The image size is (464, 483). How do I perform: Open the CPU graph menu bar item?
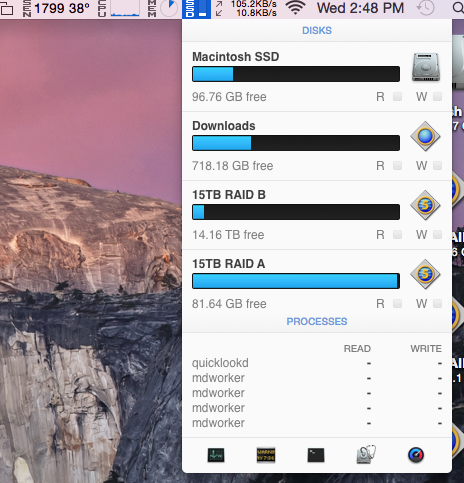tap(119, 9)
